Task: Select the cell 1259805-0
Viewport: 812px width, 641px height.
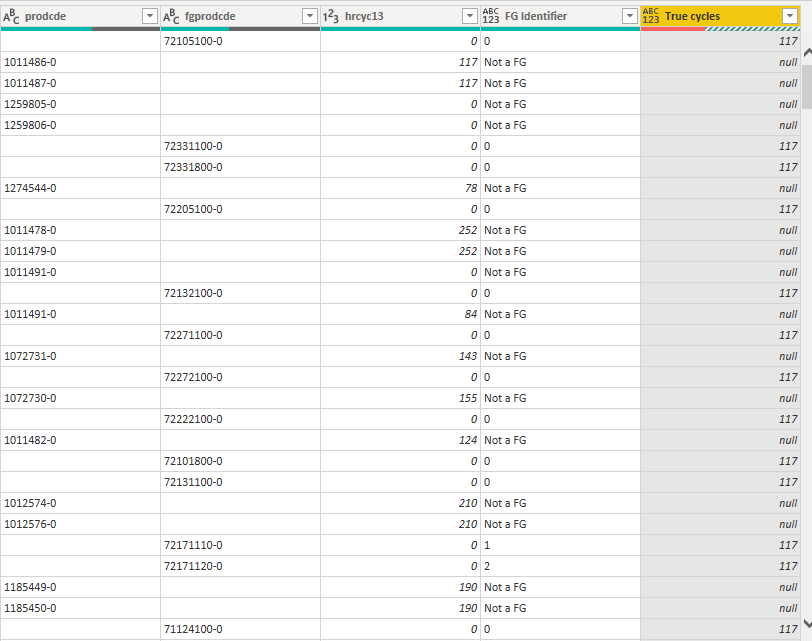Action: pyautogui.click(x=80, y=104)
